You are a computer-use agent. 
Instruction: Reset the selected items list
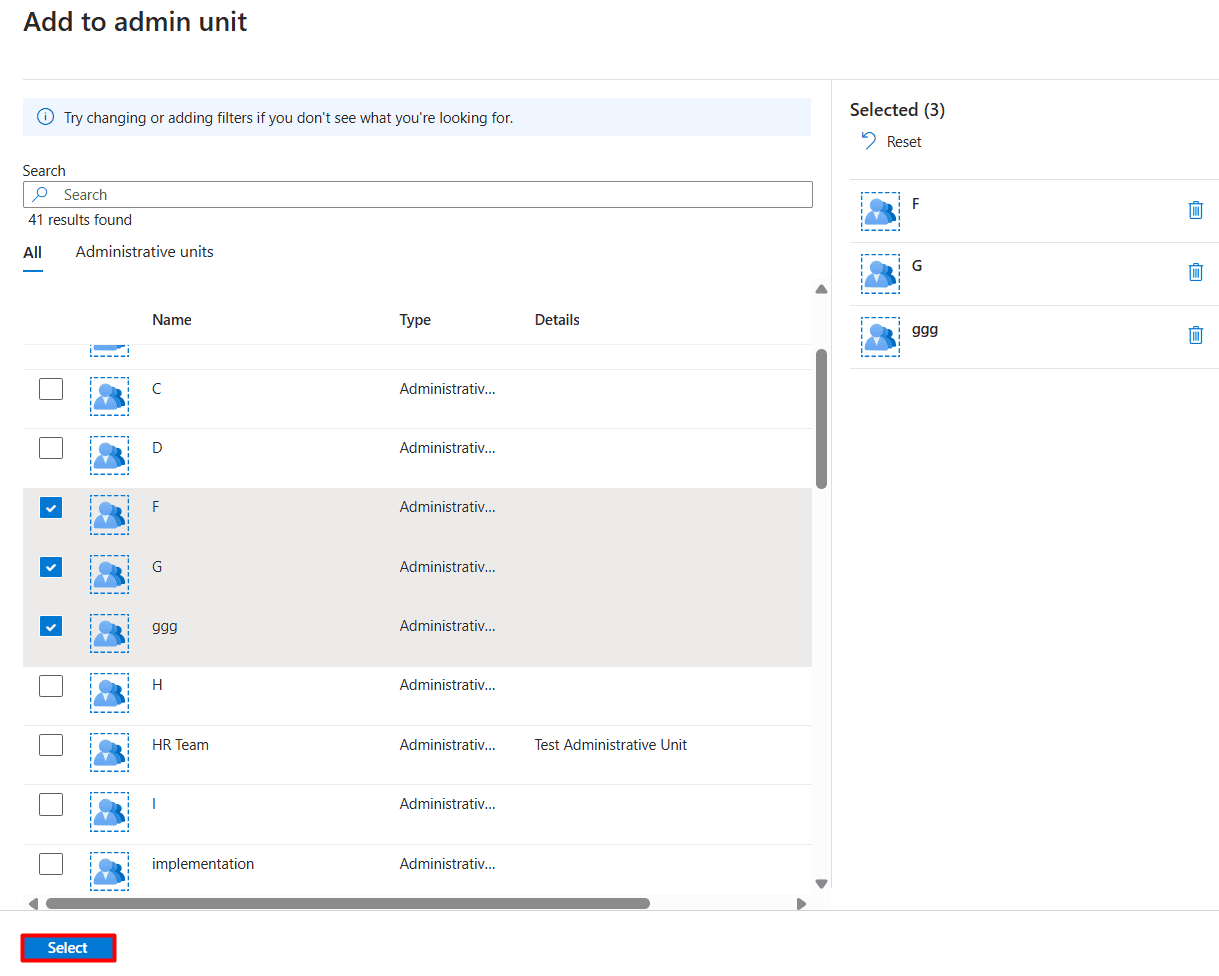(889, 141)
